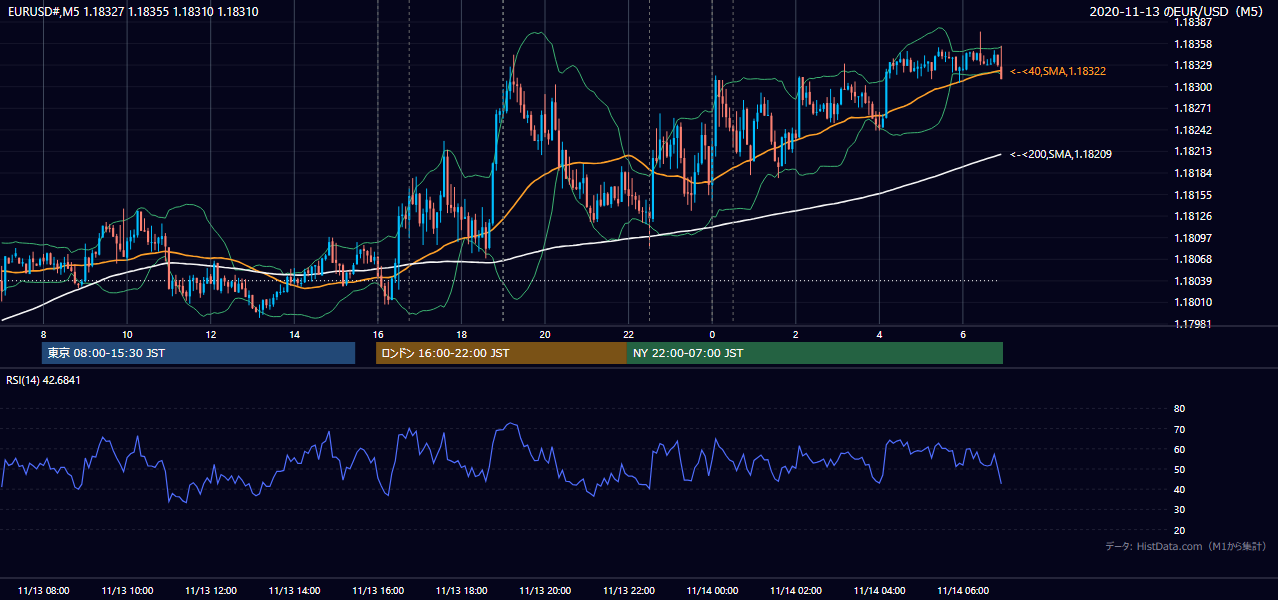1278x600 pixels.
Task: Click hour tick 14 under price chart
Action: click(294, 334)
